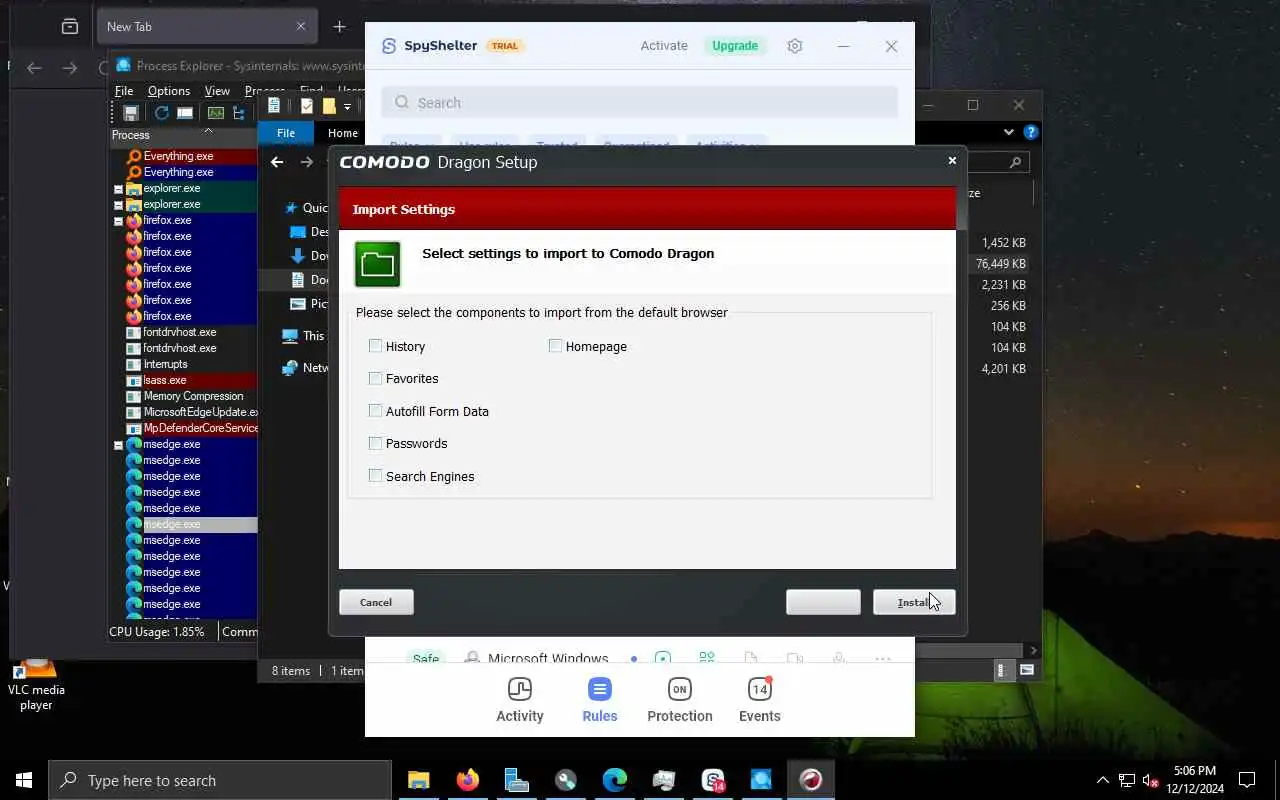Open the Options menu in Process Explorer

[169, 91]
